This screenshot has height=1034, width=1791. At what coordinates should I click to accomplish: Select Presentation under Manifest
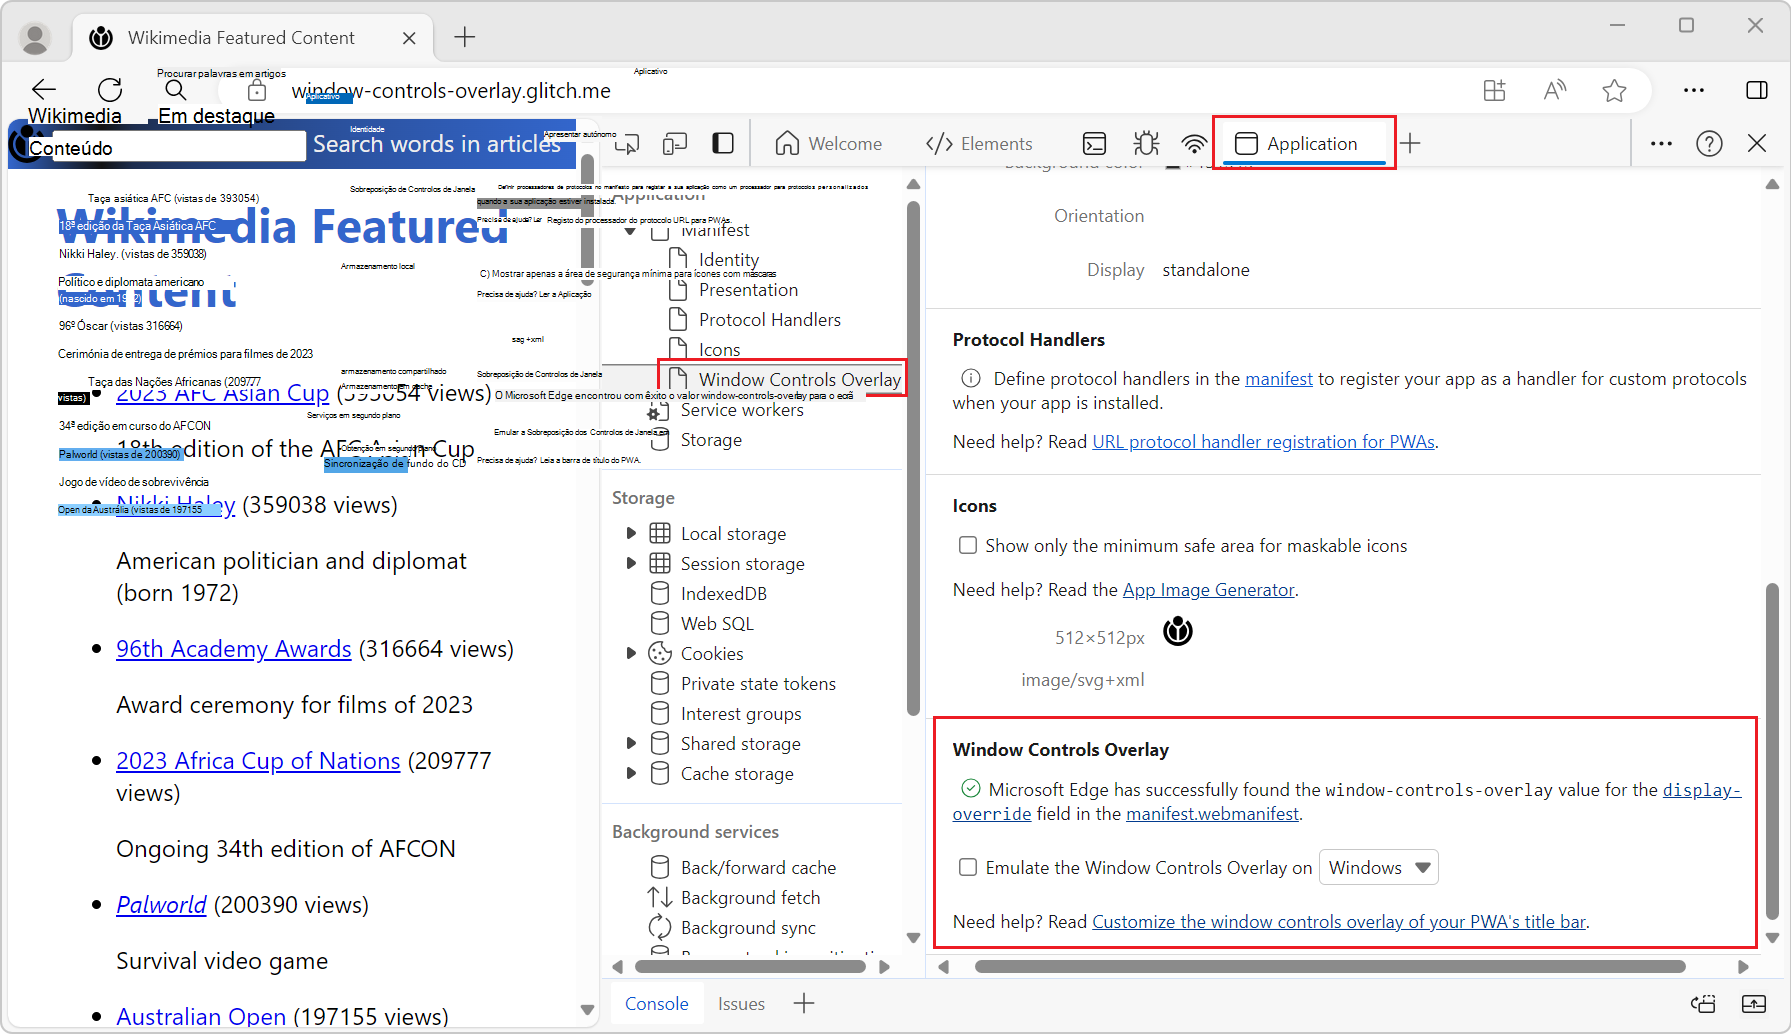[733, 289]
